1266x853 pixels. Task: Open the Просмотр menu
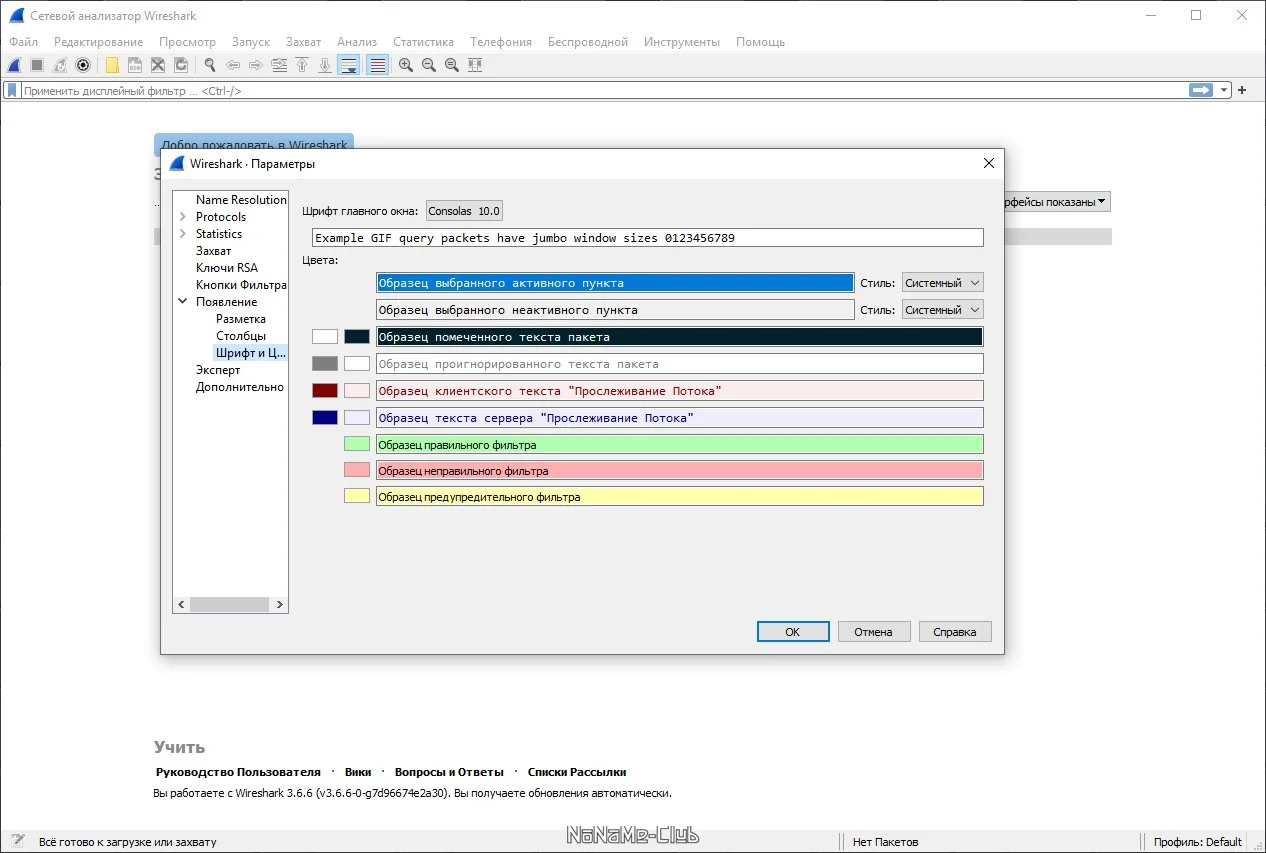[187, 42]
